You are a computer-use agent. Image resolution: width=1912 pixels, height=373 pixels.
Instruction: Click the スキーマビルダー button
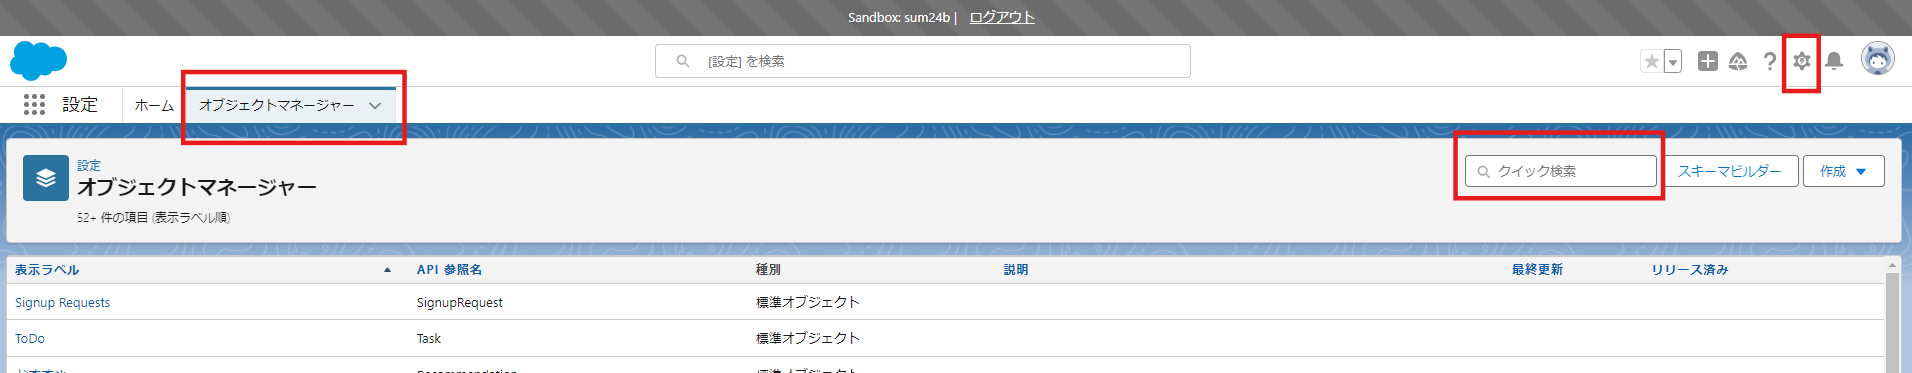click(x=1729, y=171)
